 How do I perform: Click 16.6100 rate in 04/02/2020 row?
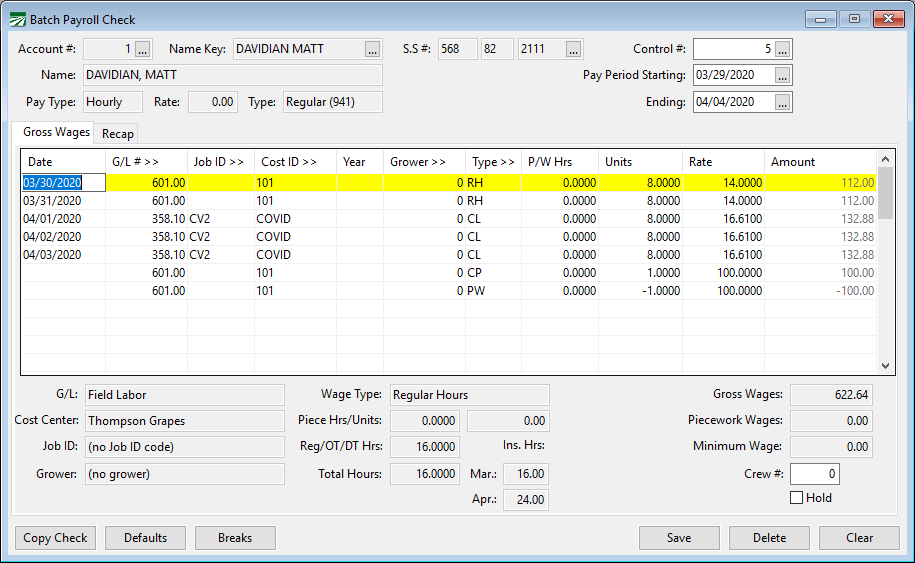click(x=724, y=237)
